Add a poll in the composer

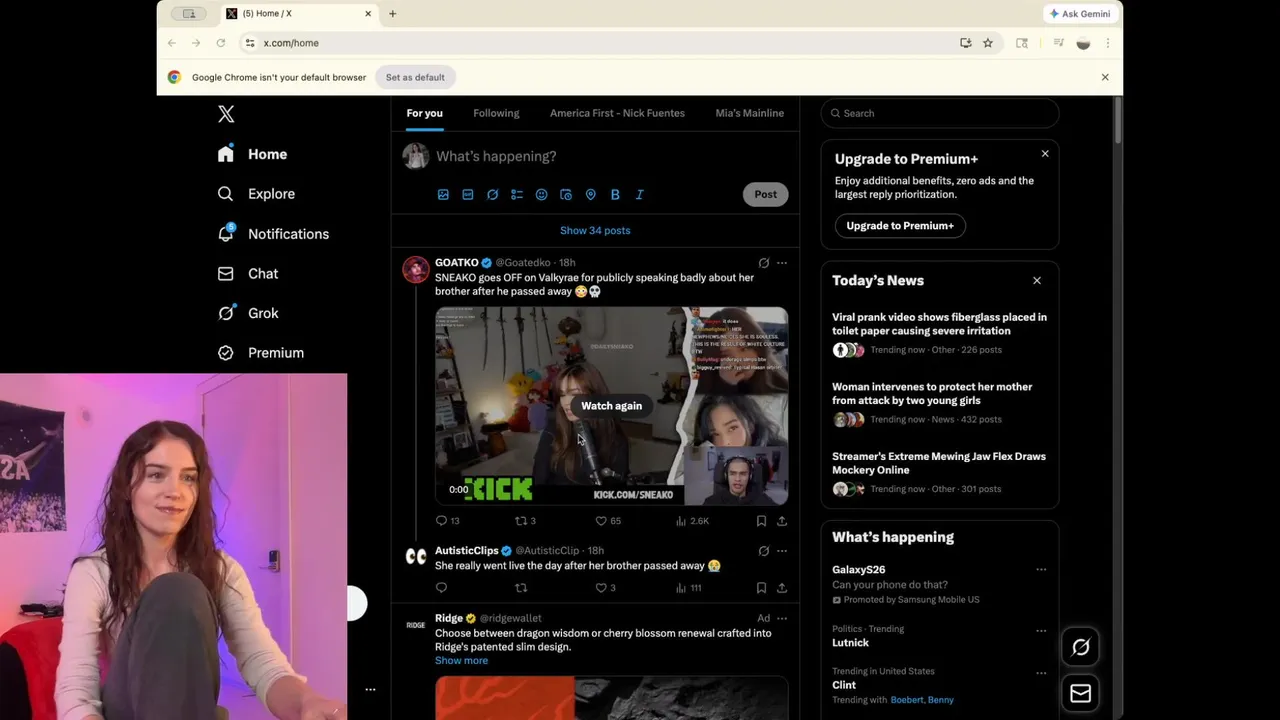(517, 195)
